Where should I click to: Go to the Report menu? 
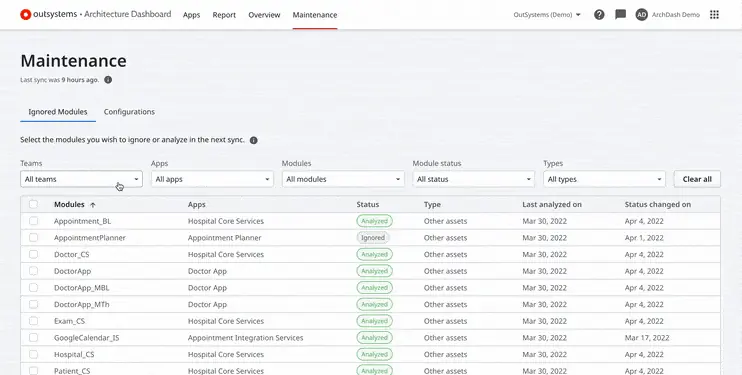224,15
